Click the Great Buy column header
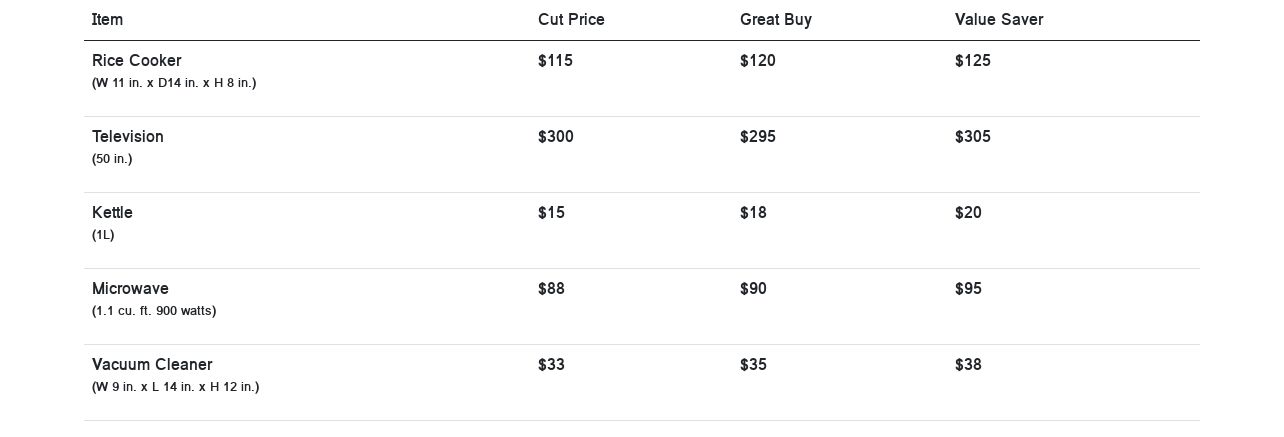 (x=776, y=20)
